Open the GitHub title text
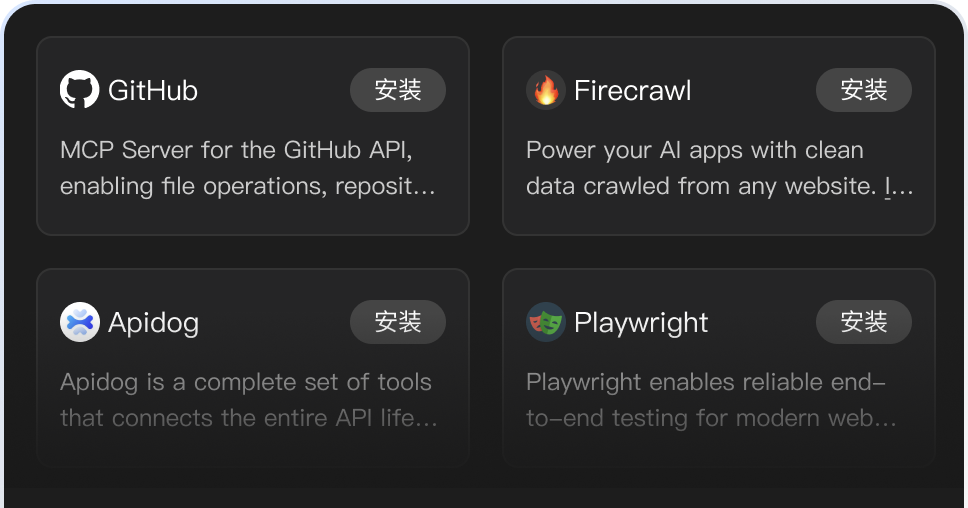The height and width of the screenshot is (508, 968). (x=153, y=90)
